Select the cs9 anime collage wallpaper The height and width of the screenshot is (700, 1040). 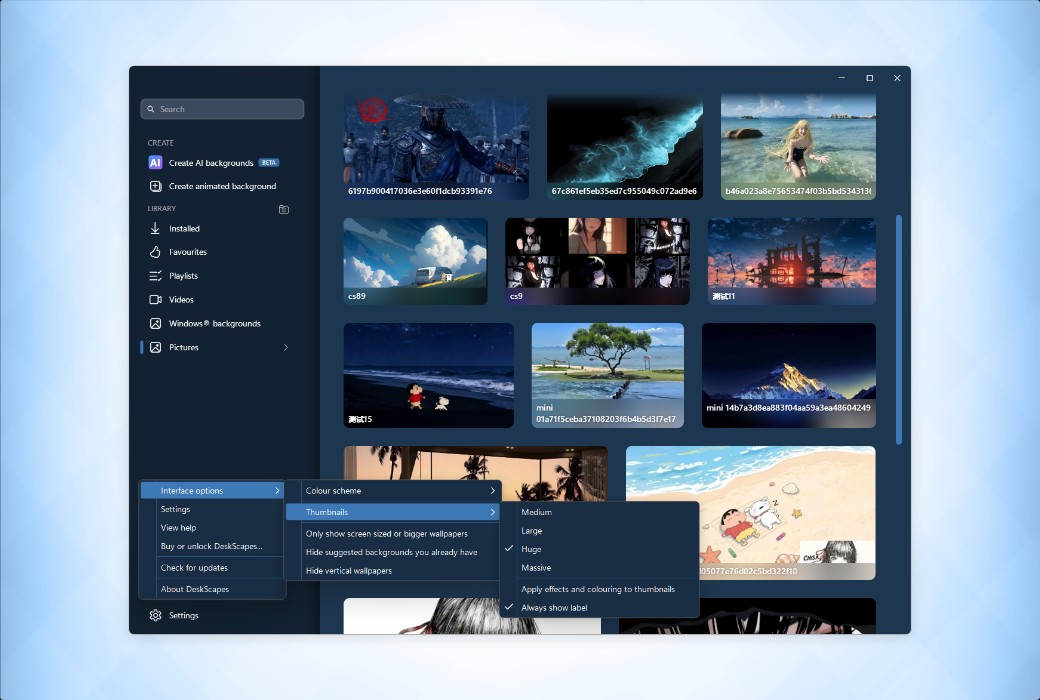coord(598,261)
